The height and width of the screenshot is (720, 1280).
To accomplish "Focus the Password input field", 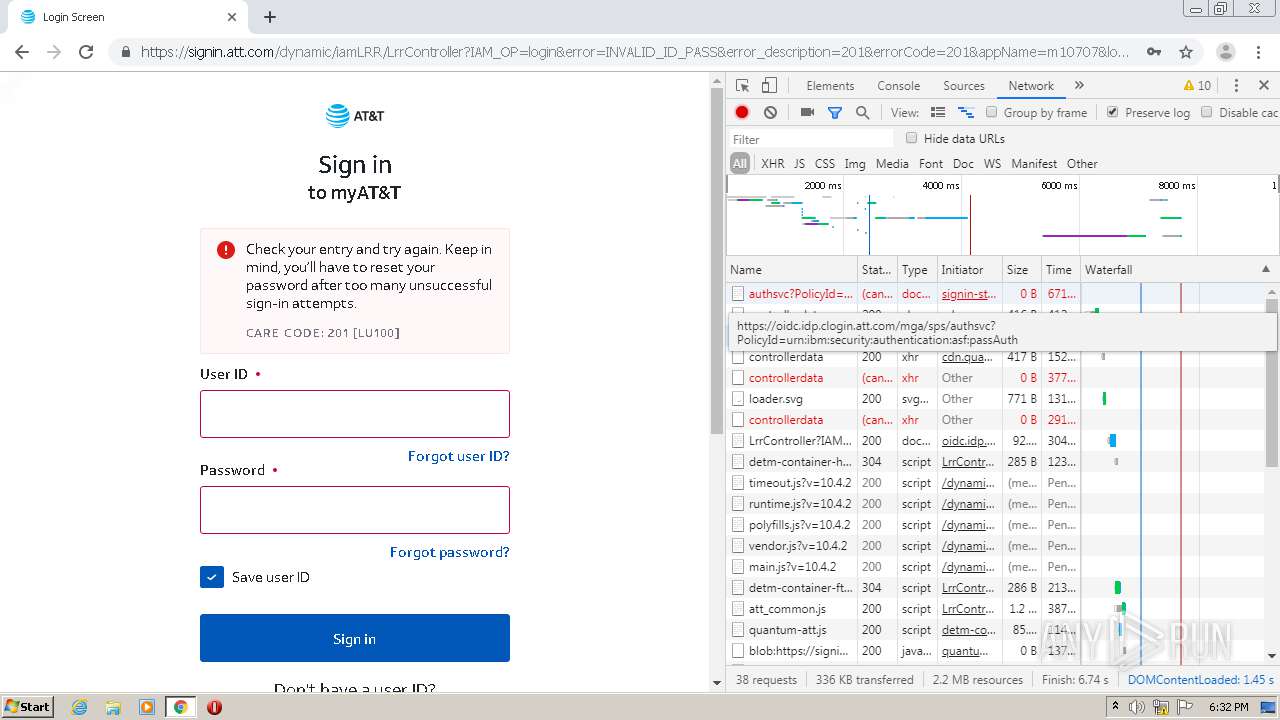I will [x=355, y=510].
